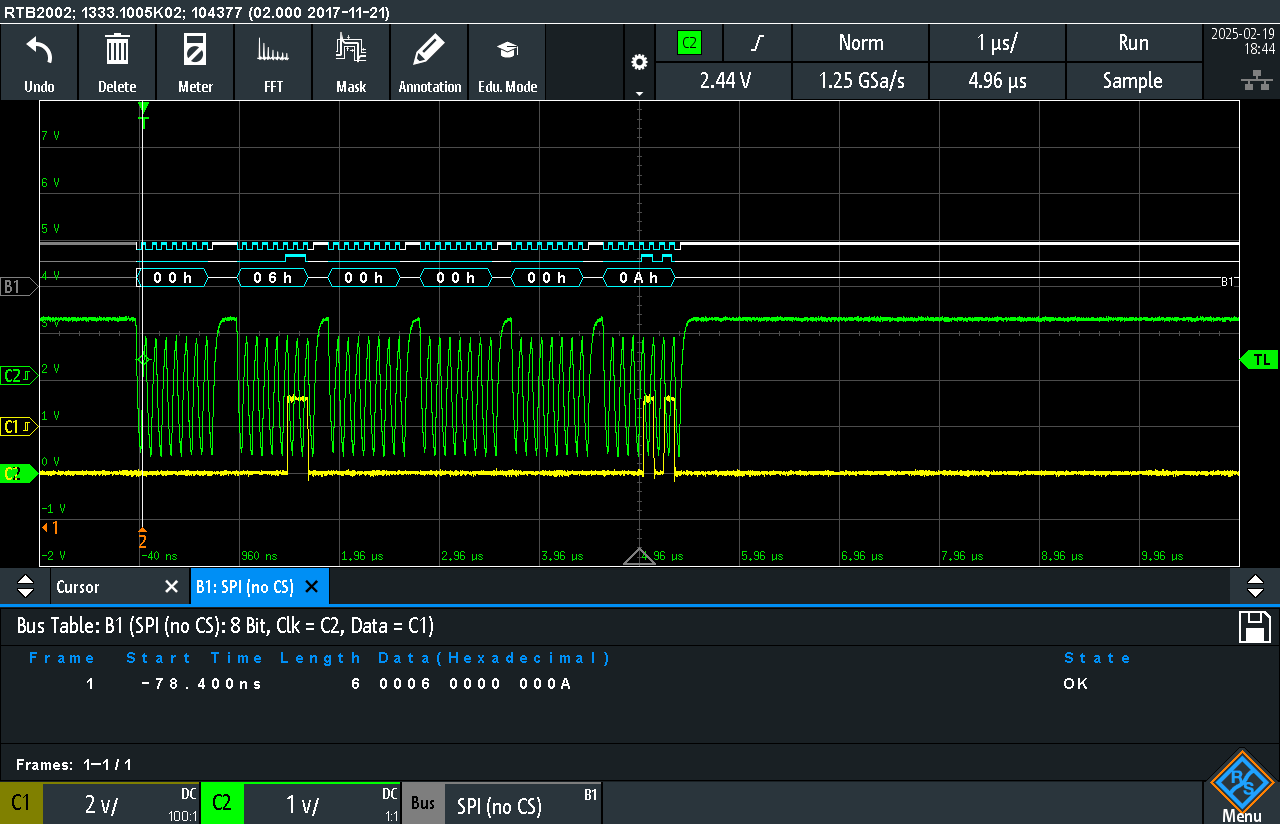Open the 1 µs/ time base setting
Screen dimensions: 1280x824
point(998,43)
